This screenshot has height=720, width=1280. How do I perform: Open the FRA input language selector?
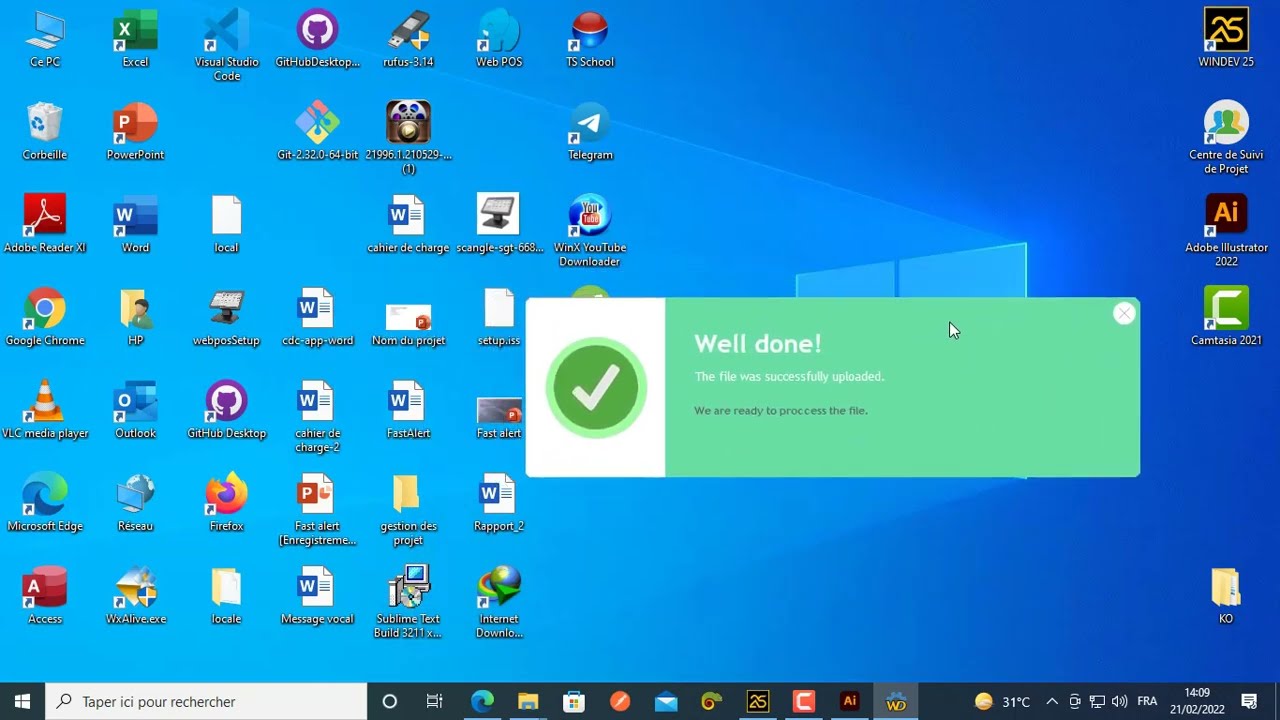pyautogui.click(x=1148, y=701)
